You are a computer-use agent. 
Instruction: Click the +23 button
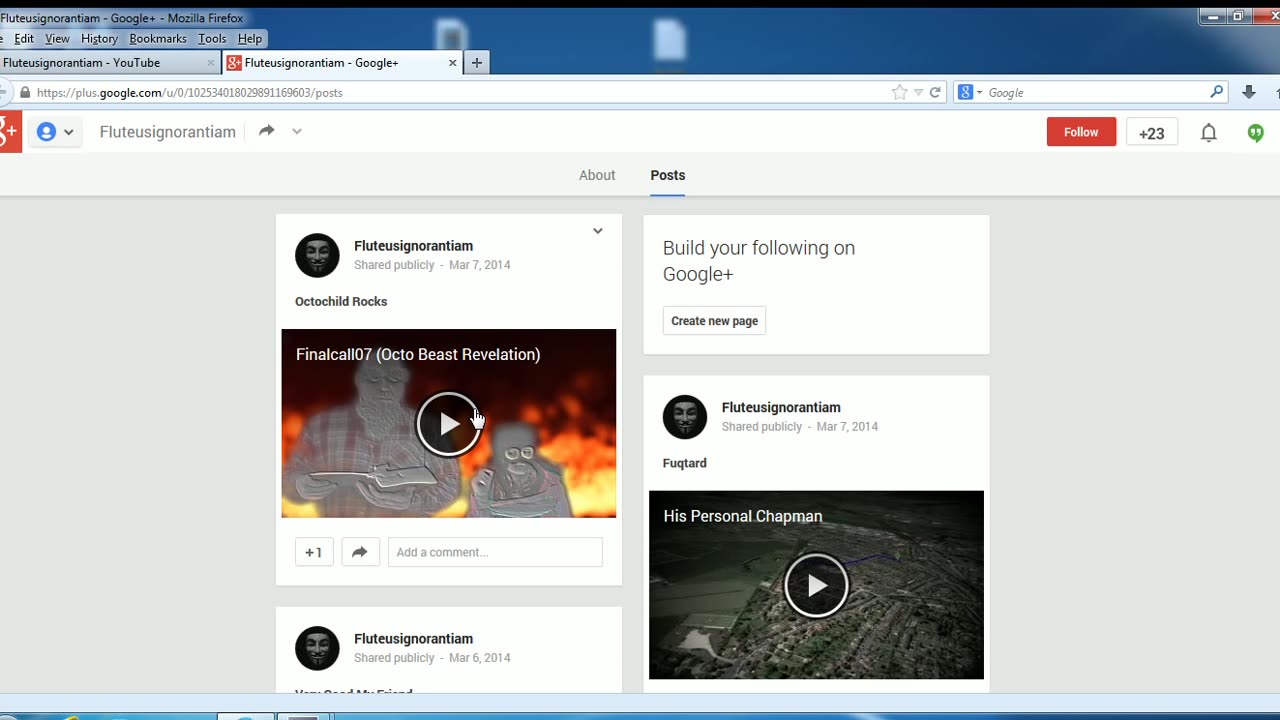pos(1152,132)
